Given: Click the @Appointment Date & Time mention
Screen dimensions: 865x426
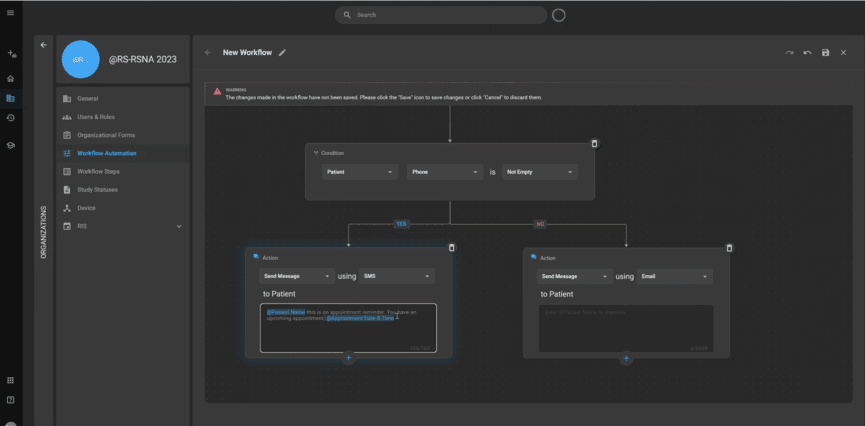Looking at the screenshot, I should coord(360,318).
